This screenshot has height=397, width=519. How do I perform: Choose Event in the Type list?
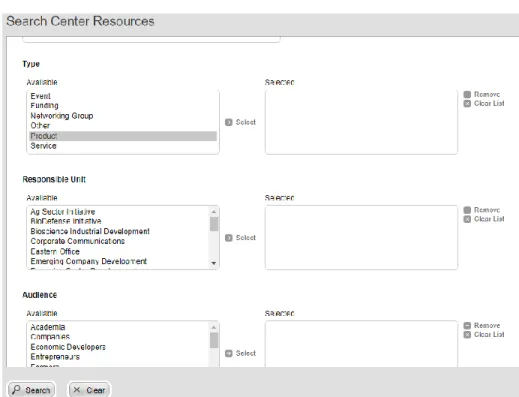click(x=123, y=96)
